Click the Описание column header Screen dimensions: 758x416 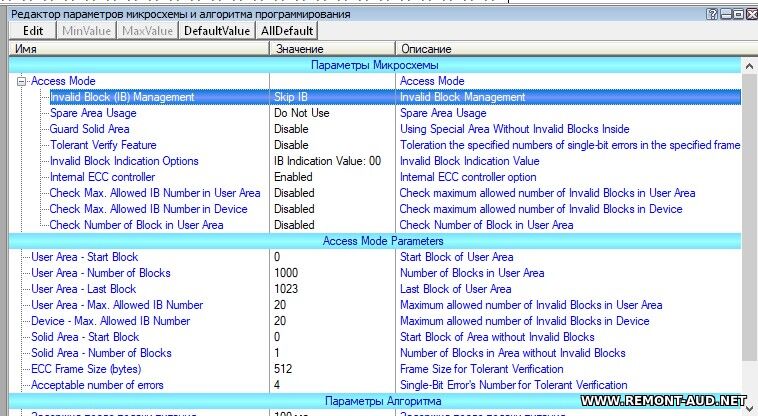[570, 48]
